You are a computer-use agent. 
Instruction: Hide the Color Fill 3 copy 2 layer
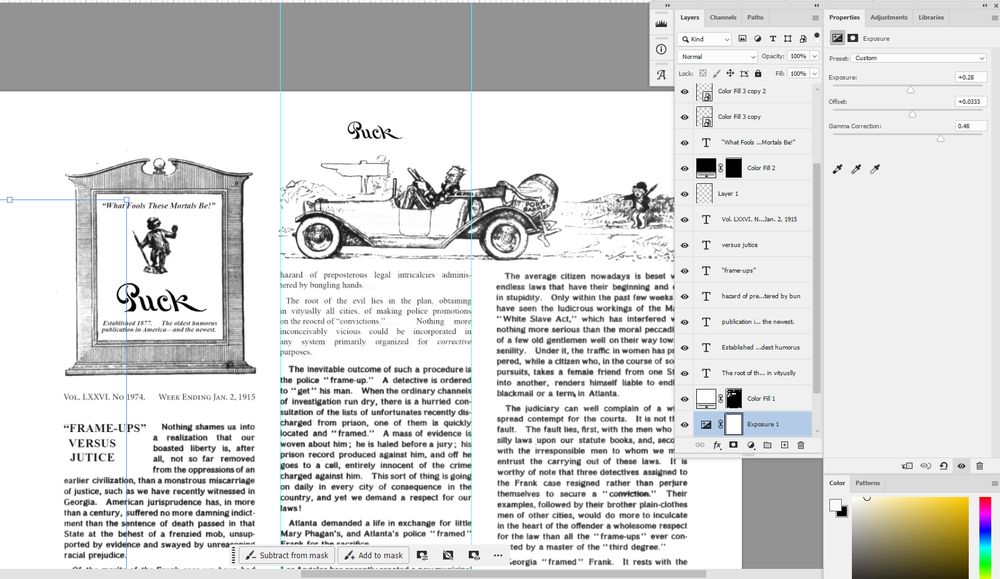click(685, 92)
